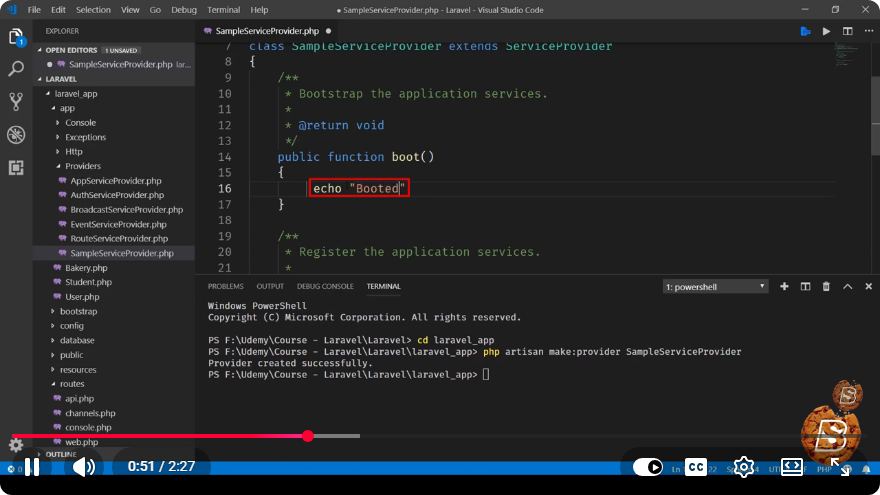Open the powershell terminal selector dropdown

coord(715,287)
